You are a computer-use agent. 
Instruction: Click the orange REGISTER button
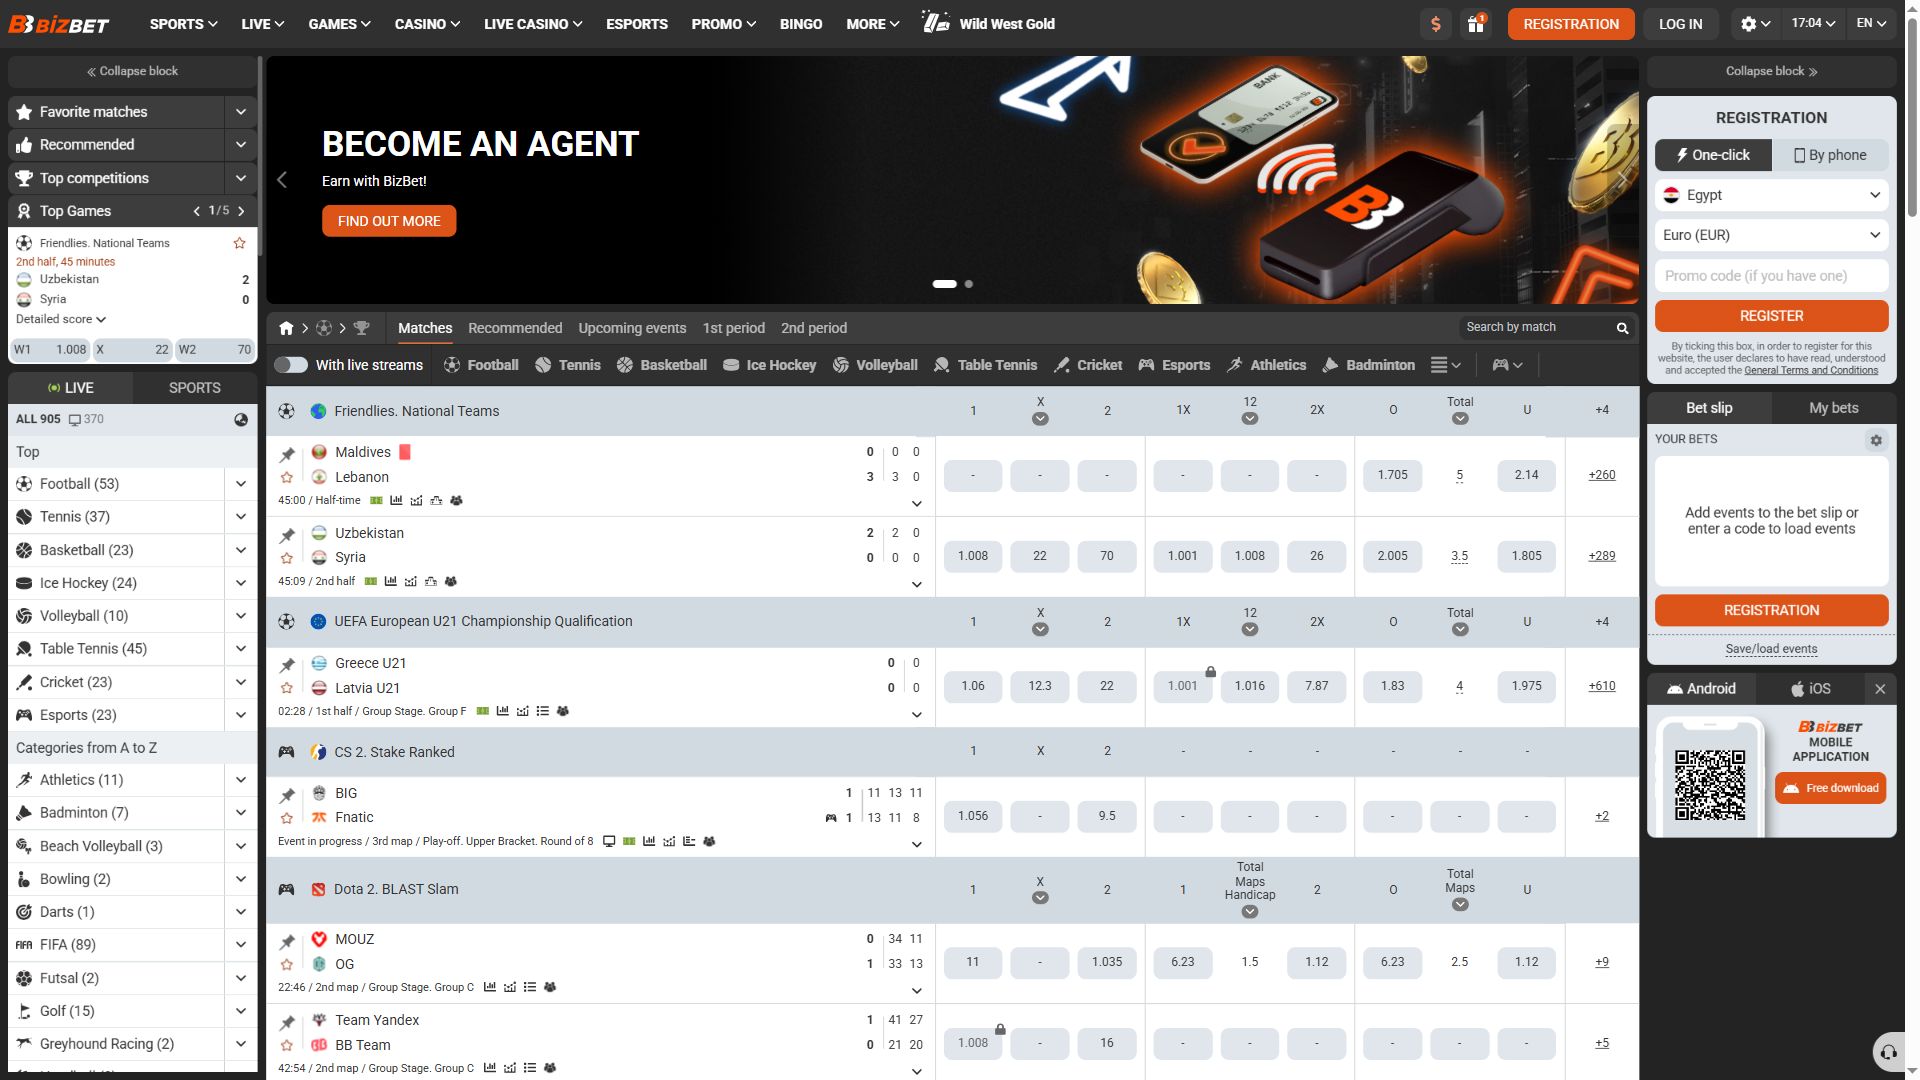point(1771,316)
